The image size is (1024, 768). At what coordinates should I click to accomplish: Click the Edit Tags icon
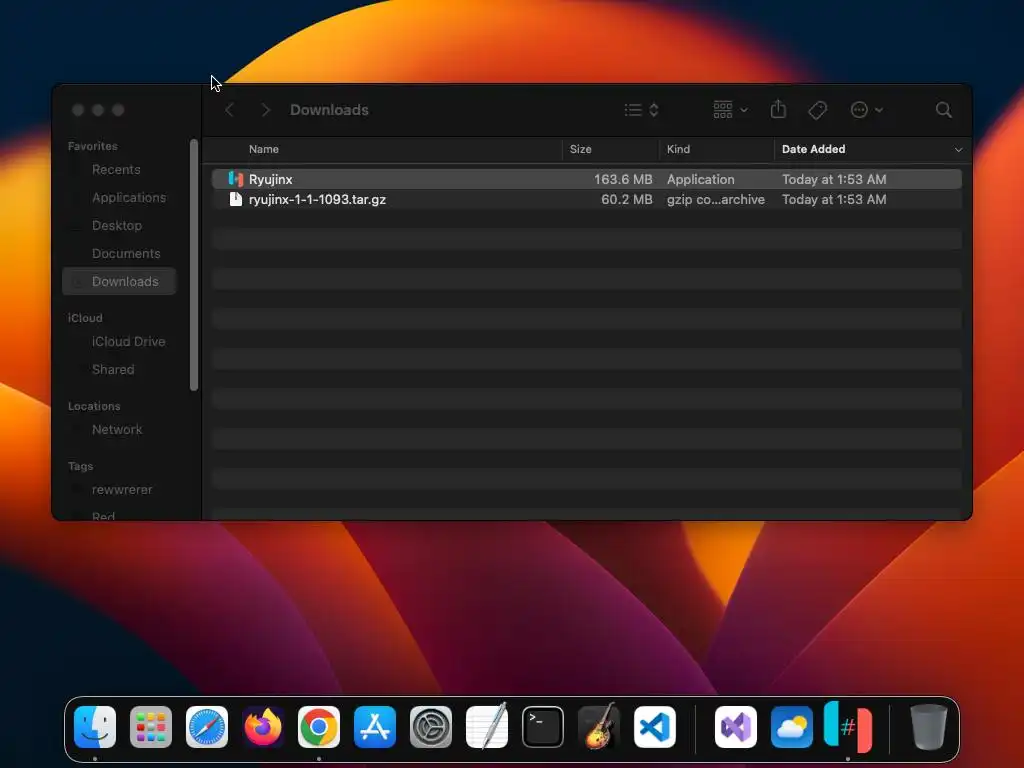click(x=817, y=110)
